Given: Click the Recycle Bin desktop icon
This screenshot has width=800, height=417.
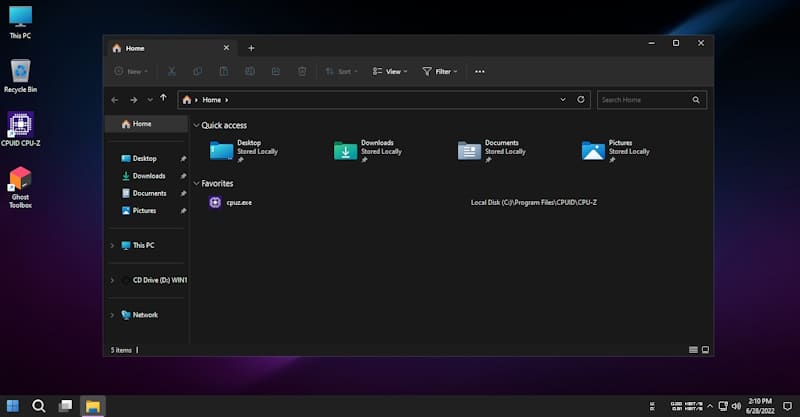Looking at the screenshot, I should (x=20, y=70).
